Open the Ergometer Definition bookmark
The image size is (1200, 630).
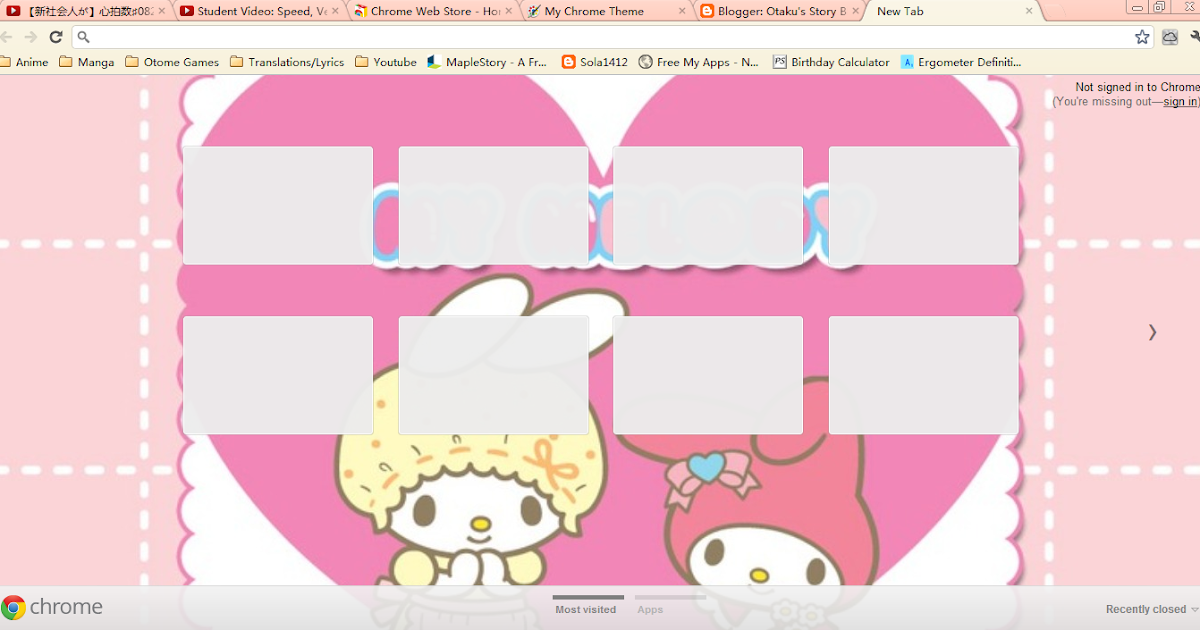[x=961, y=62]
